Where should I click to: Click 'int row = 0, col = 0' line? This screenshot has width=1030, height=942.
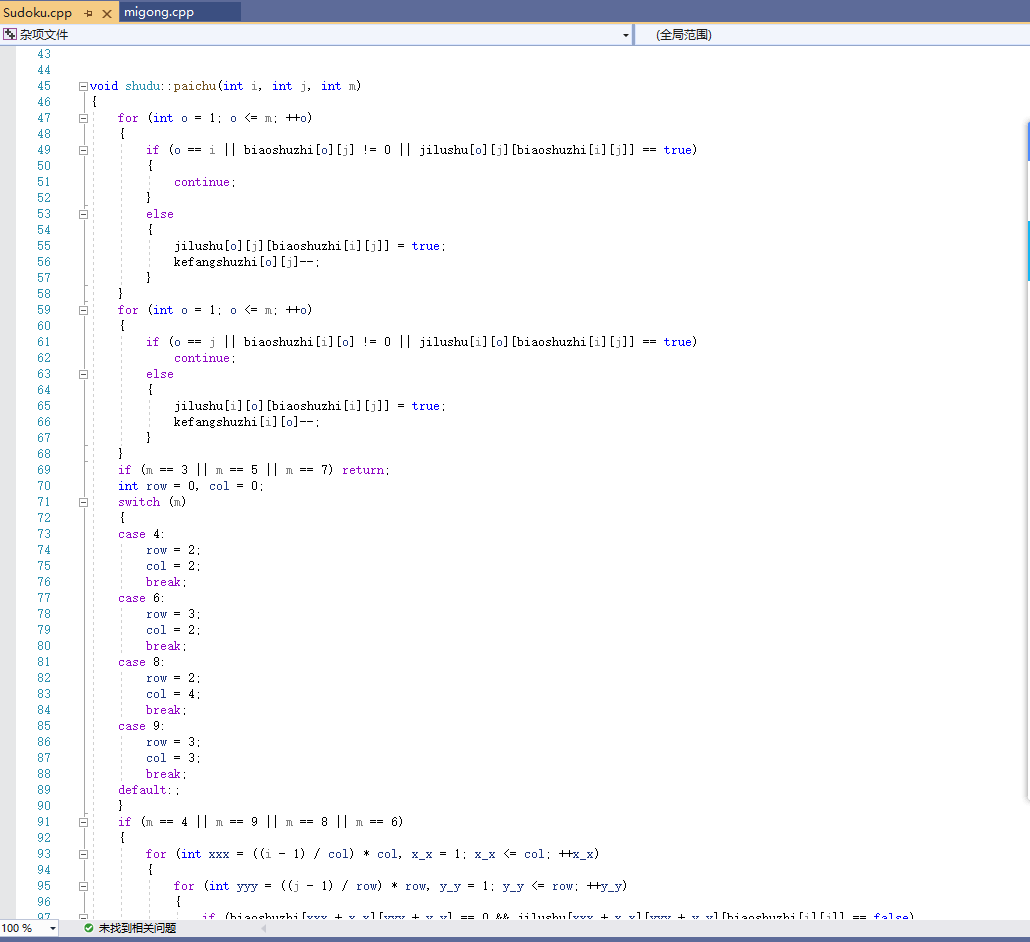click(190, 486)
